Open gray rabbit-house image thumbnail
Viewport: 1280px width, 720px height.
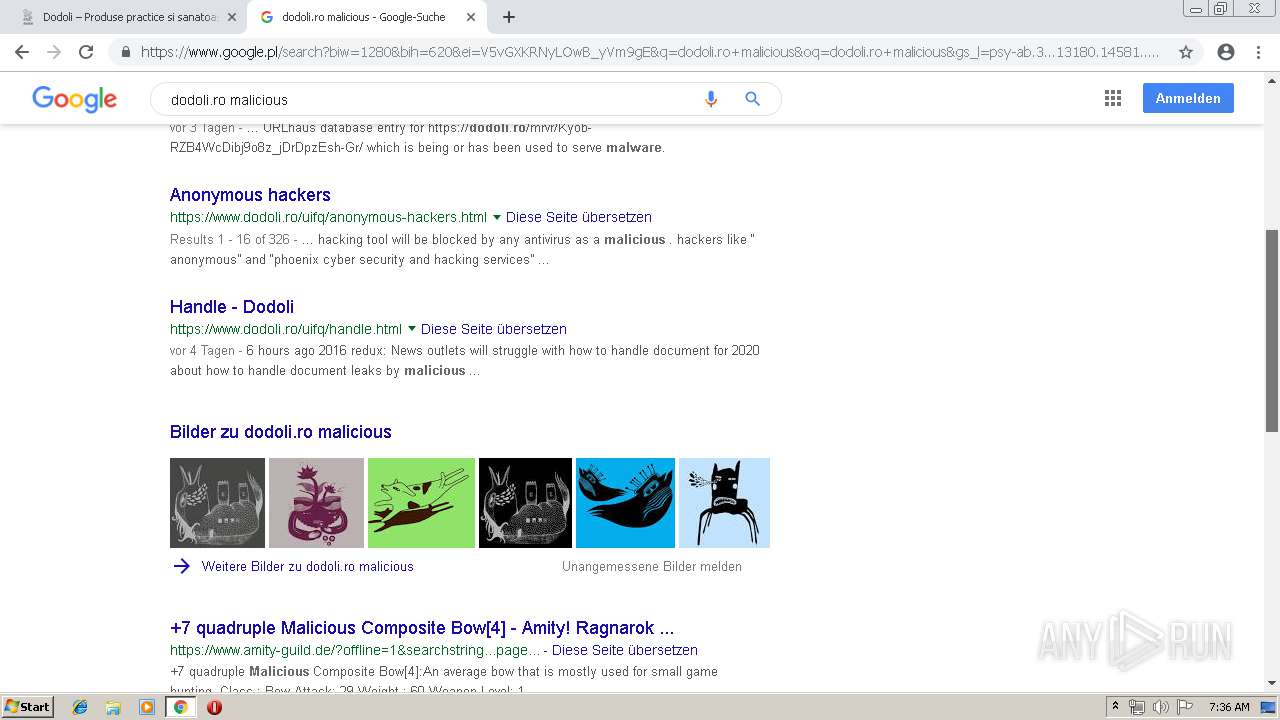pos(217,503)
